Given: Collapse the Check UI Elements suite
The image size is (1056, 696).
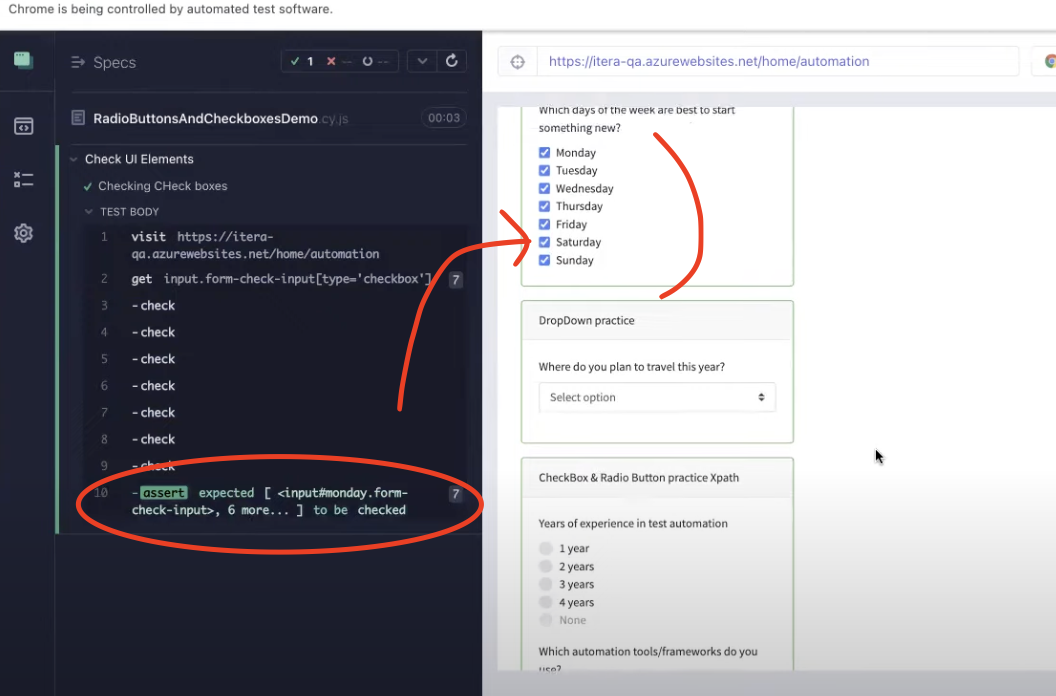Looking at the screenshot, I should 139,159.
